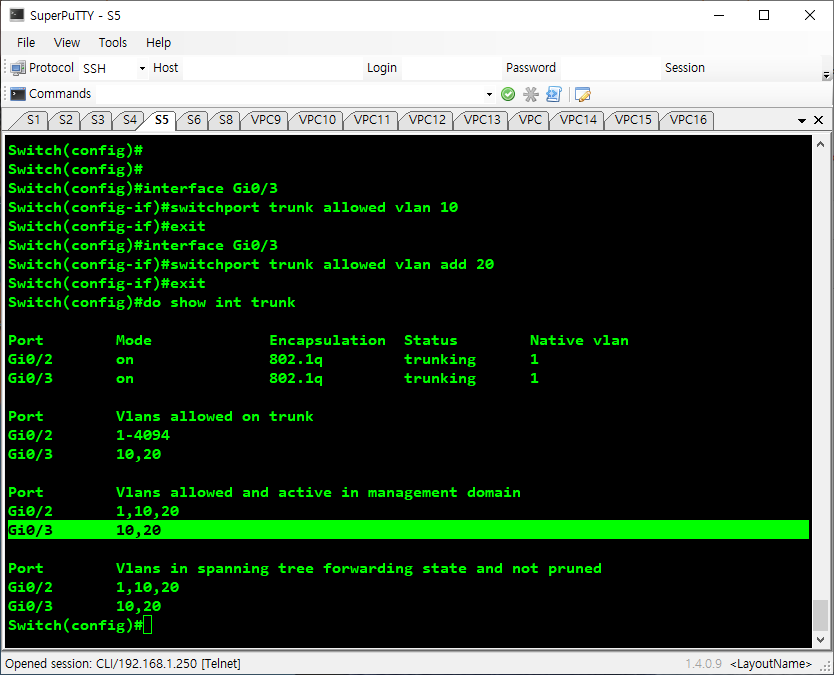Expand the Commands history dropdown arrow
This screenshot has height=675, width=834.
(x=489, y=95)
